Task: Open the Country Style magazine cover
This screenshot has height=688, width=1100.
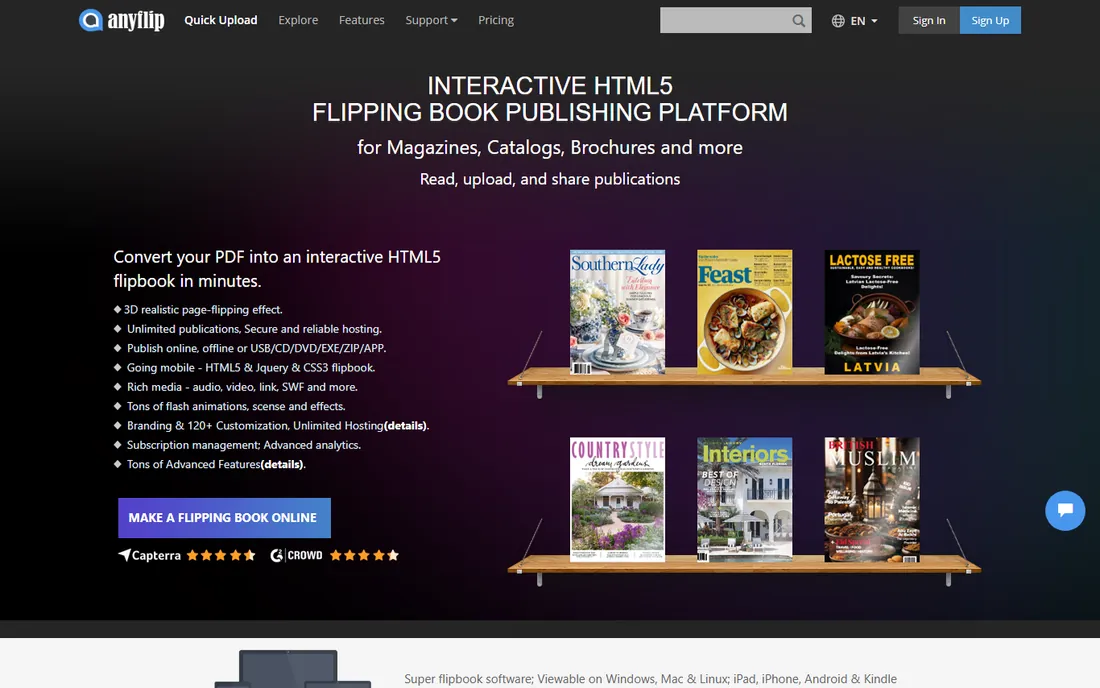Action: (x=617, y=499)
